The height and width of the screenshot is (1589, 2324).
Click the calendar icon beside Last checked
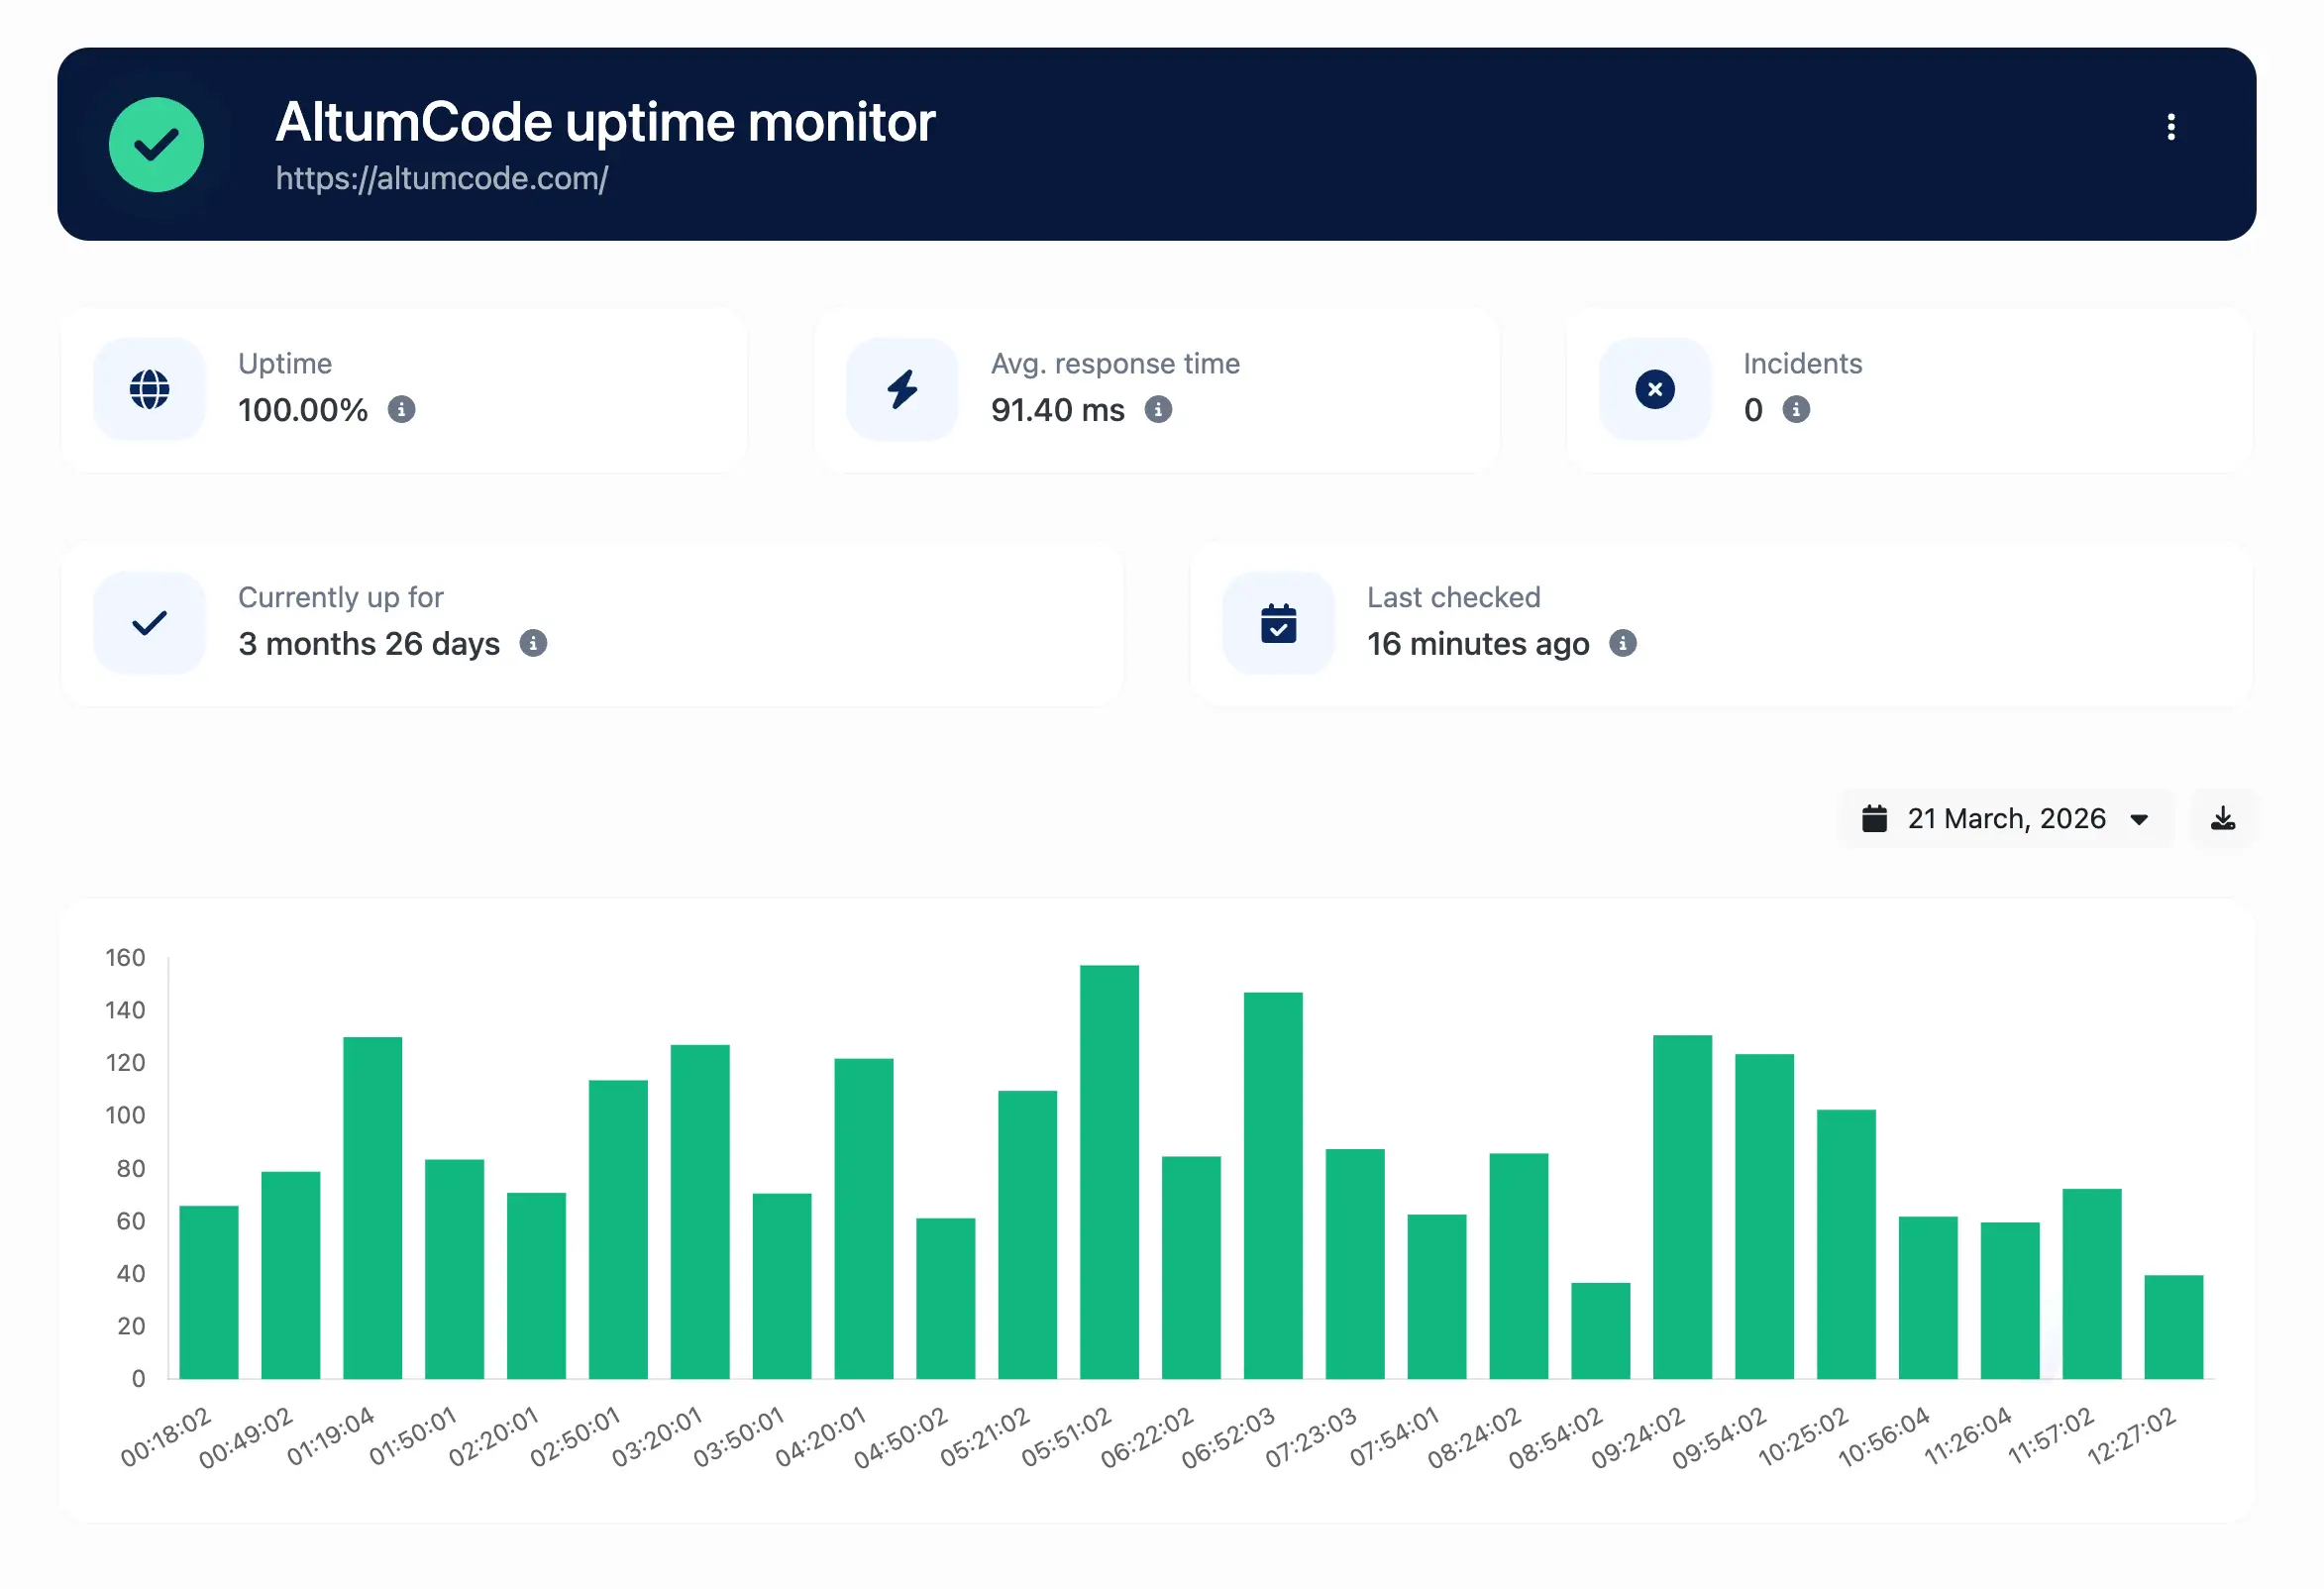[1278, 623]
